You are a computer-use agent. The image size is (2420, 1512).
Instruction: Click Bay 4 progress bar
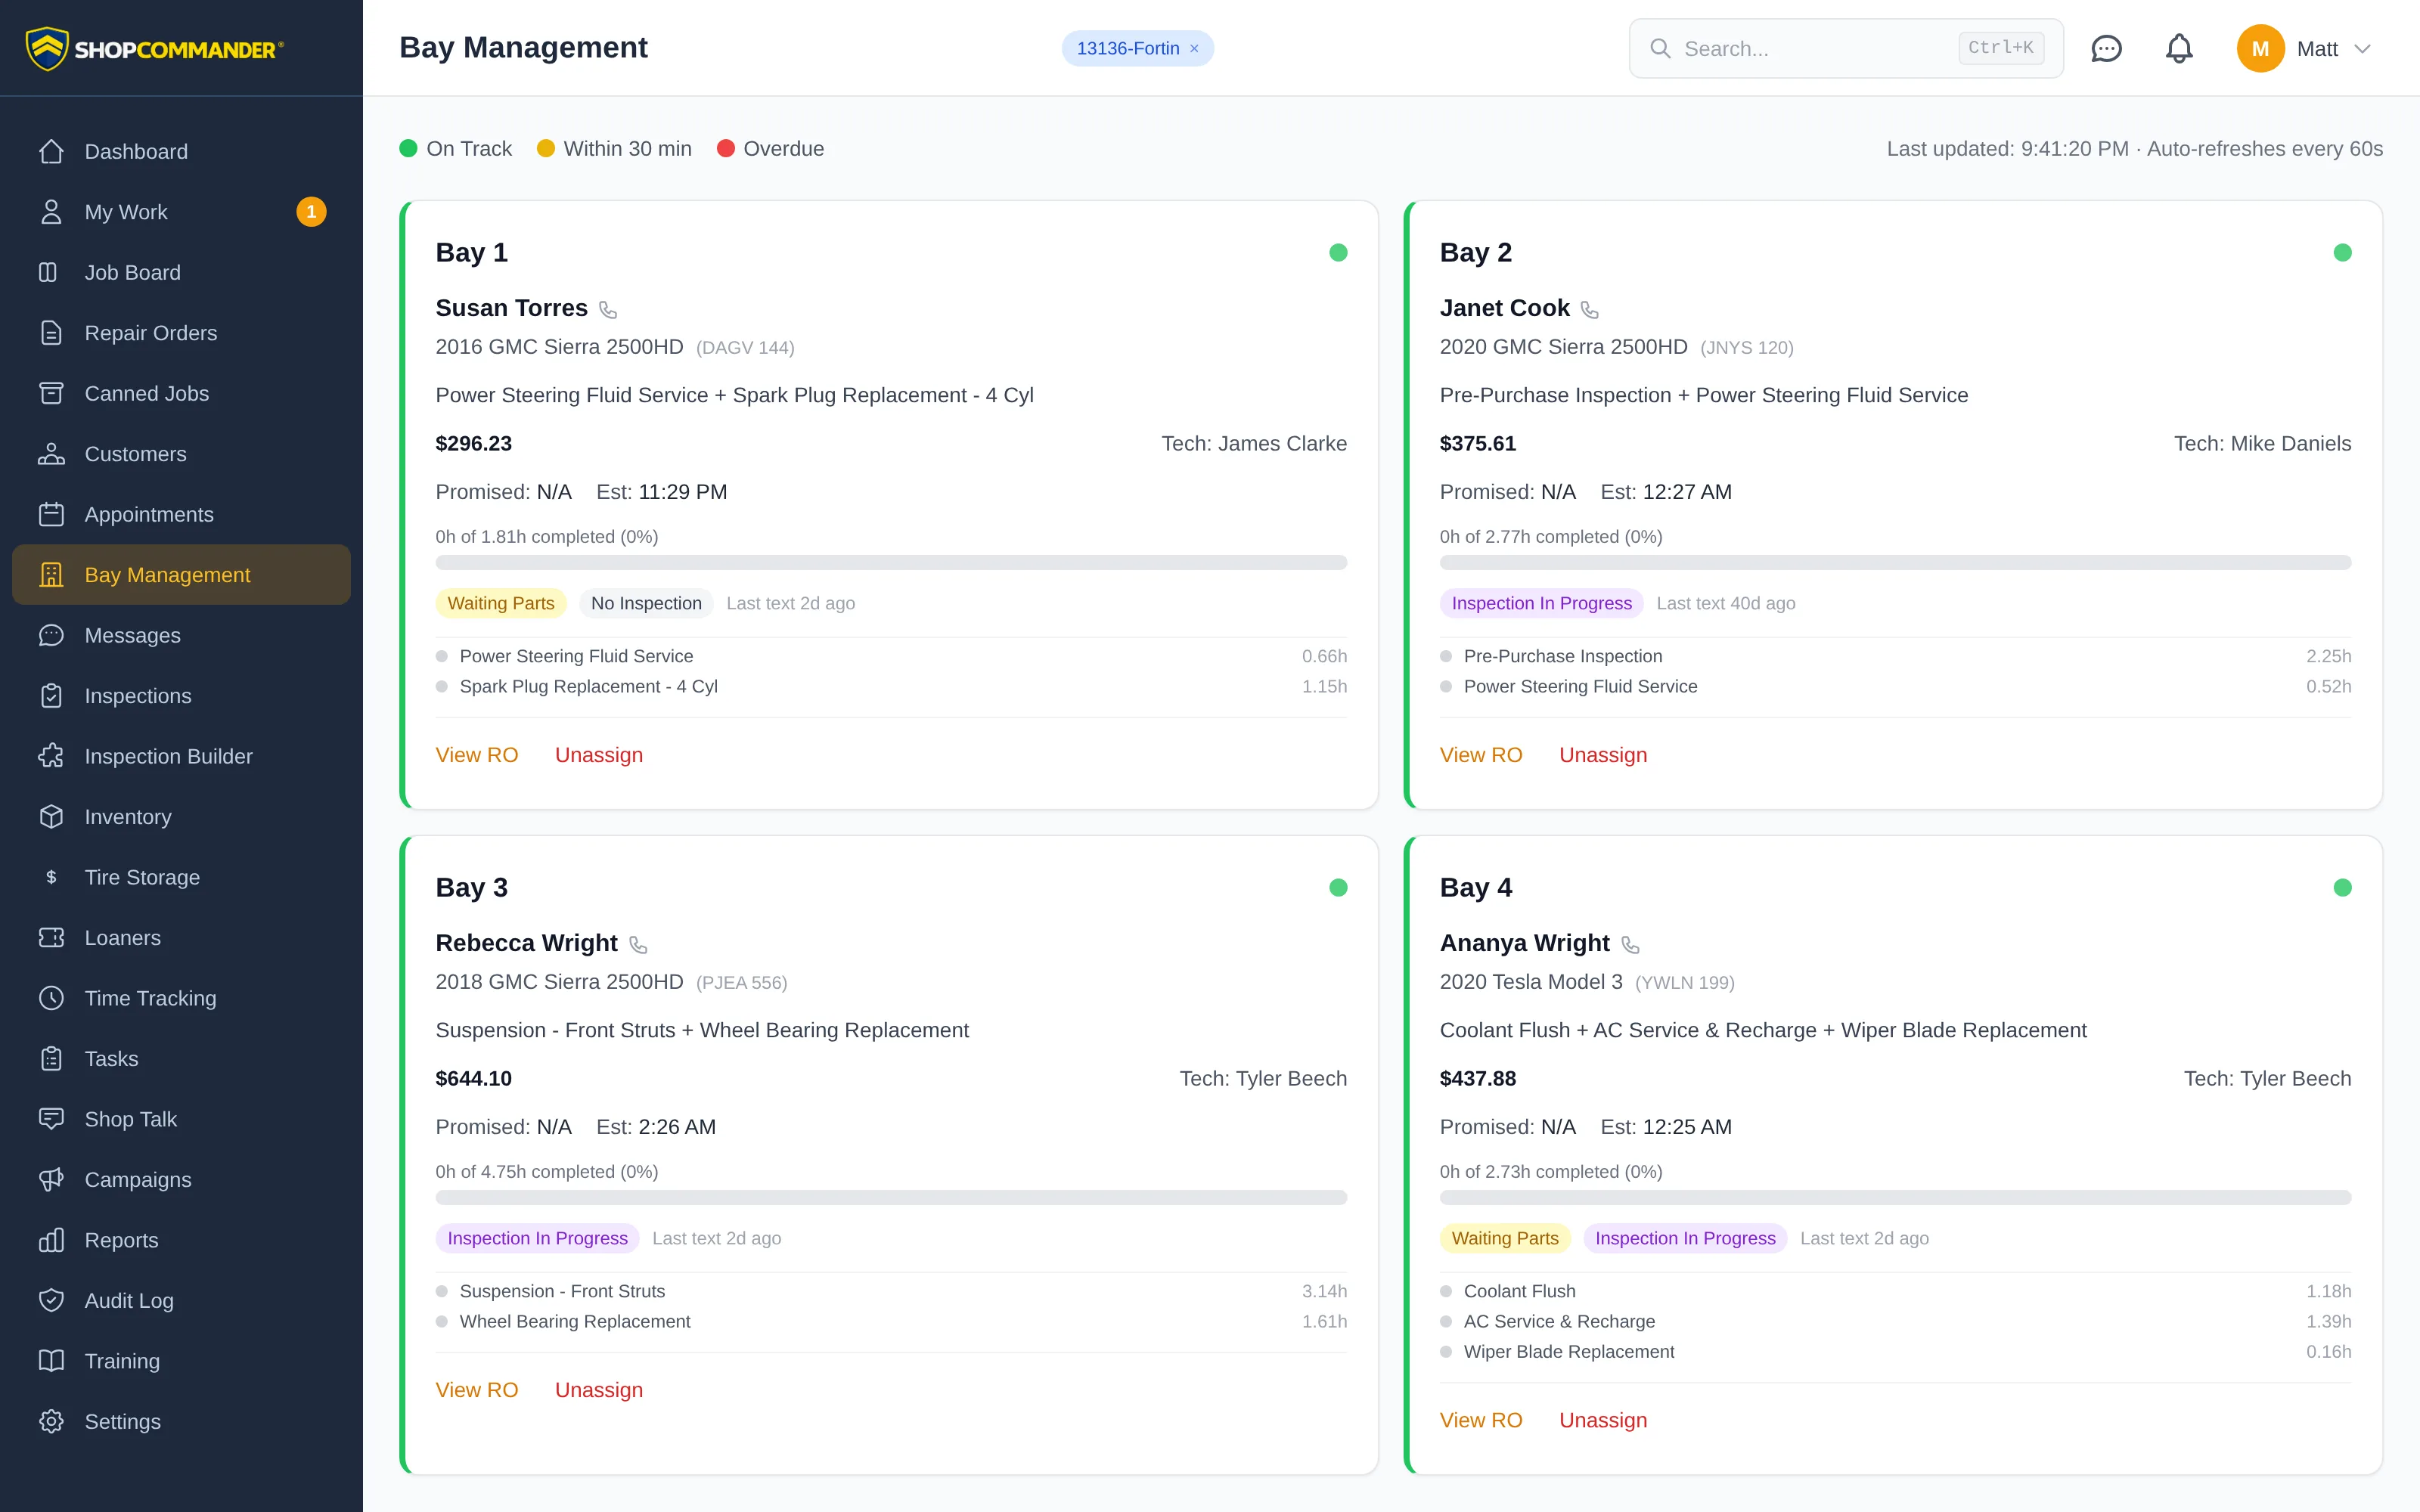[x=1895, y=1197]
